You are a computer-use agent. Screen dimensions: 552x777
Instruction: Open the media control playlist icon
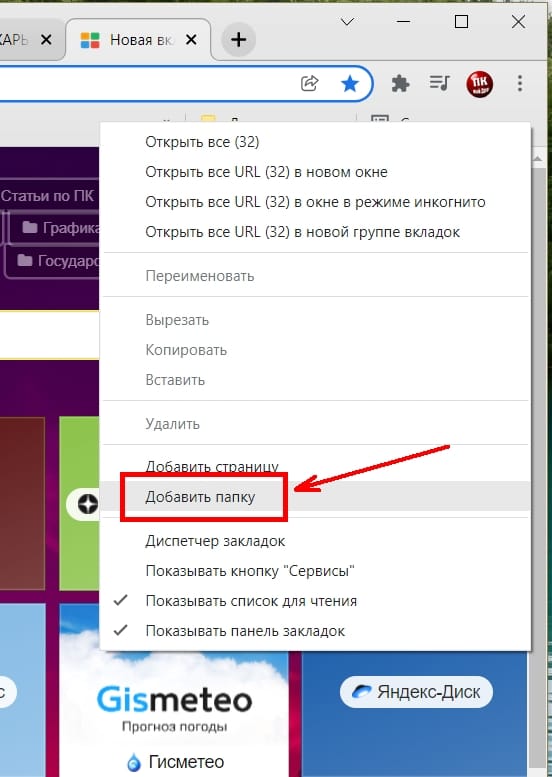tap(439, 83)
